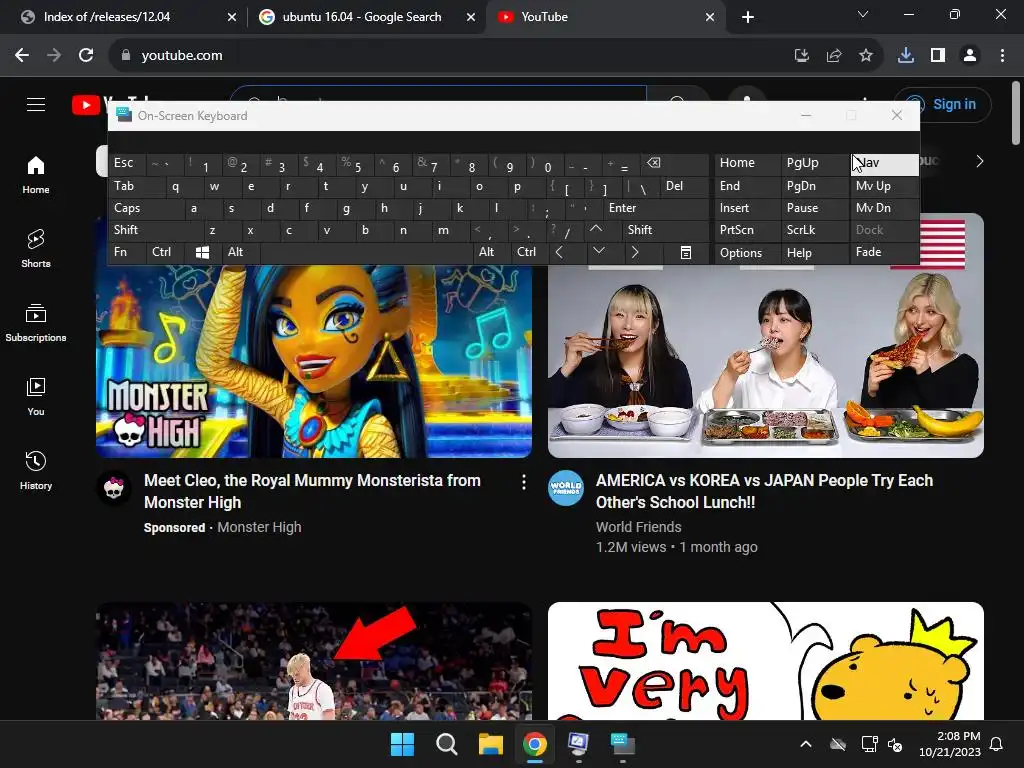Click Windows logo key on On-Screen Keyboard

202,252
